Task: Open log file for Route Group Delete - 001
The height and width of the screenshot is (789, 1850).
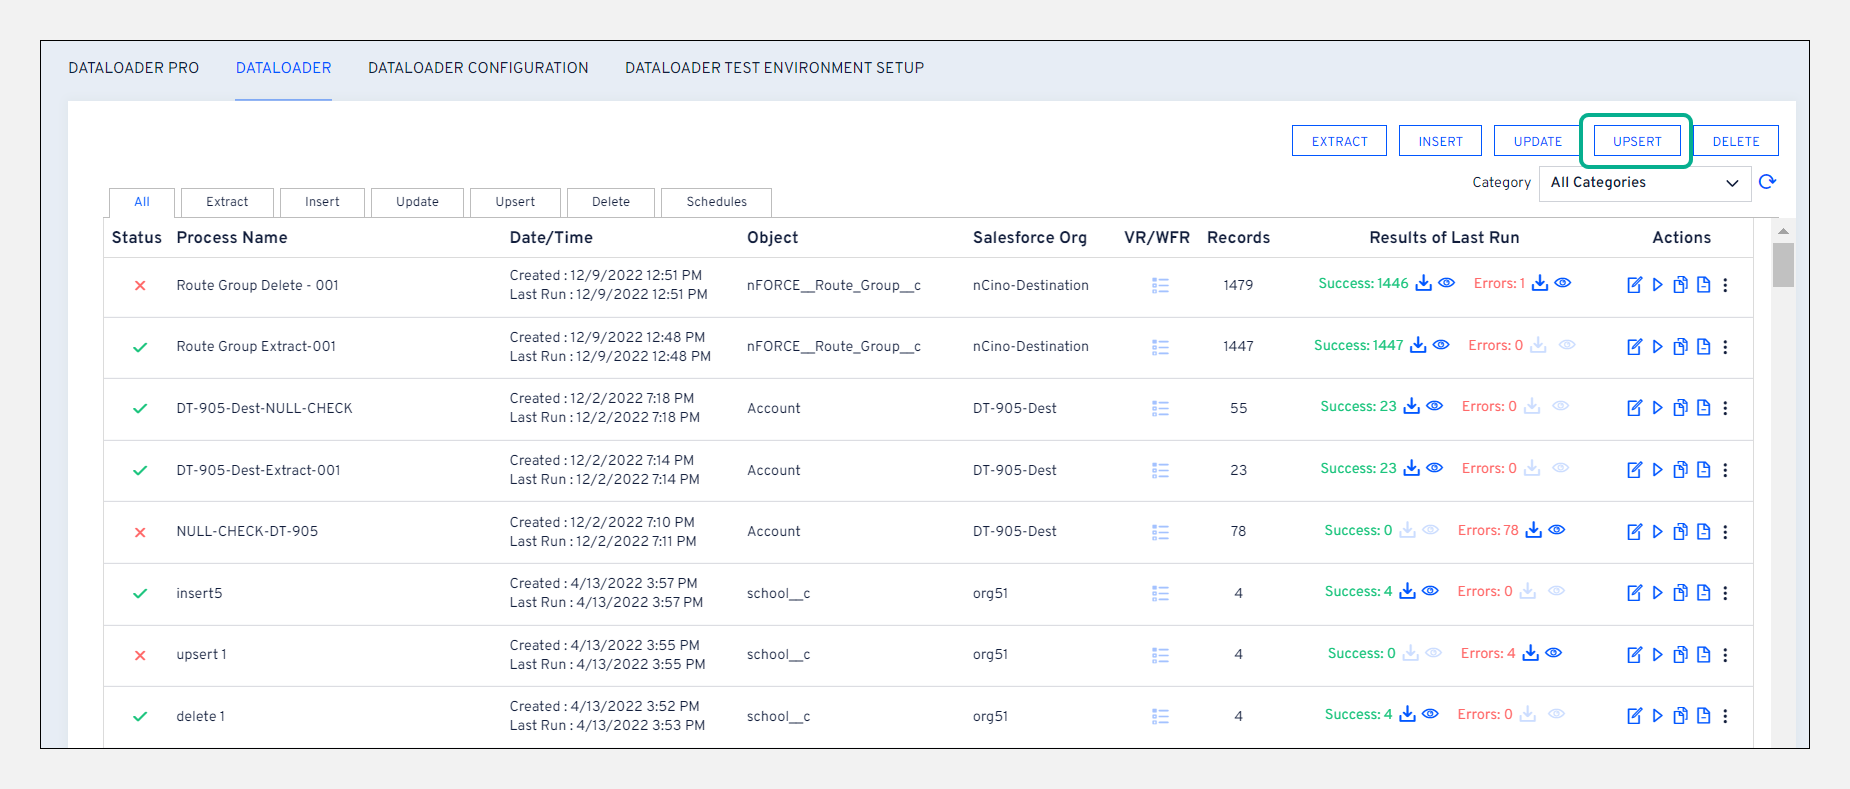Action: coord(1703,285)
